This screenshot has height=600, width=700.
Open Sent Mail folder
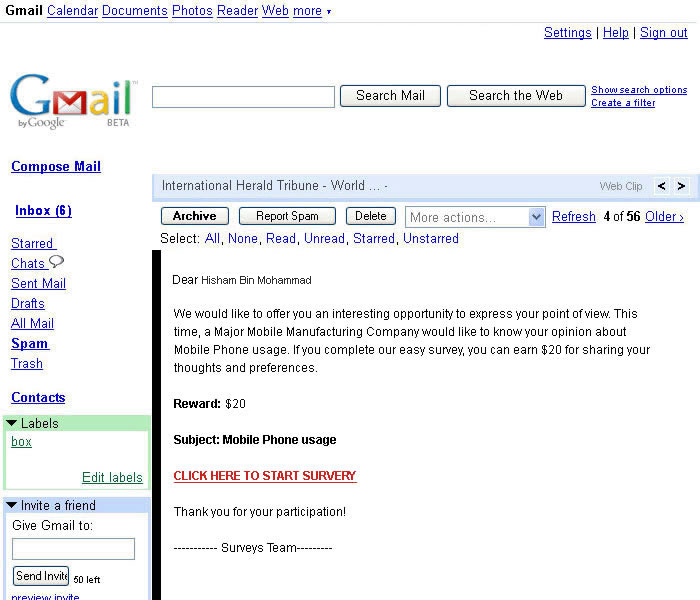[38, 283]
